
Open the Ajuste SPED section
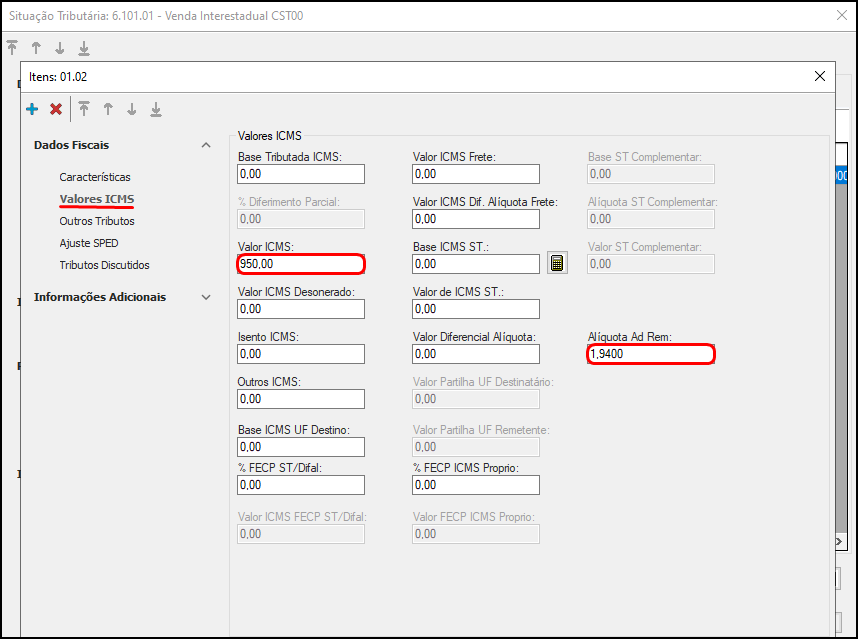point(89,243)
